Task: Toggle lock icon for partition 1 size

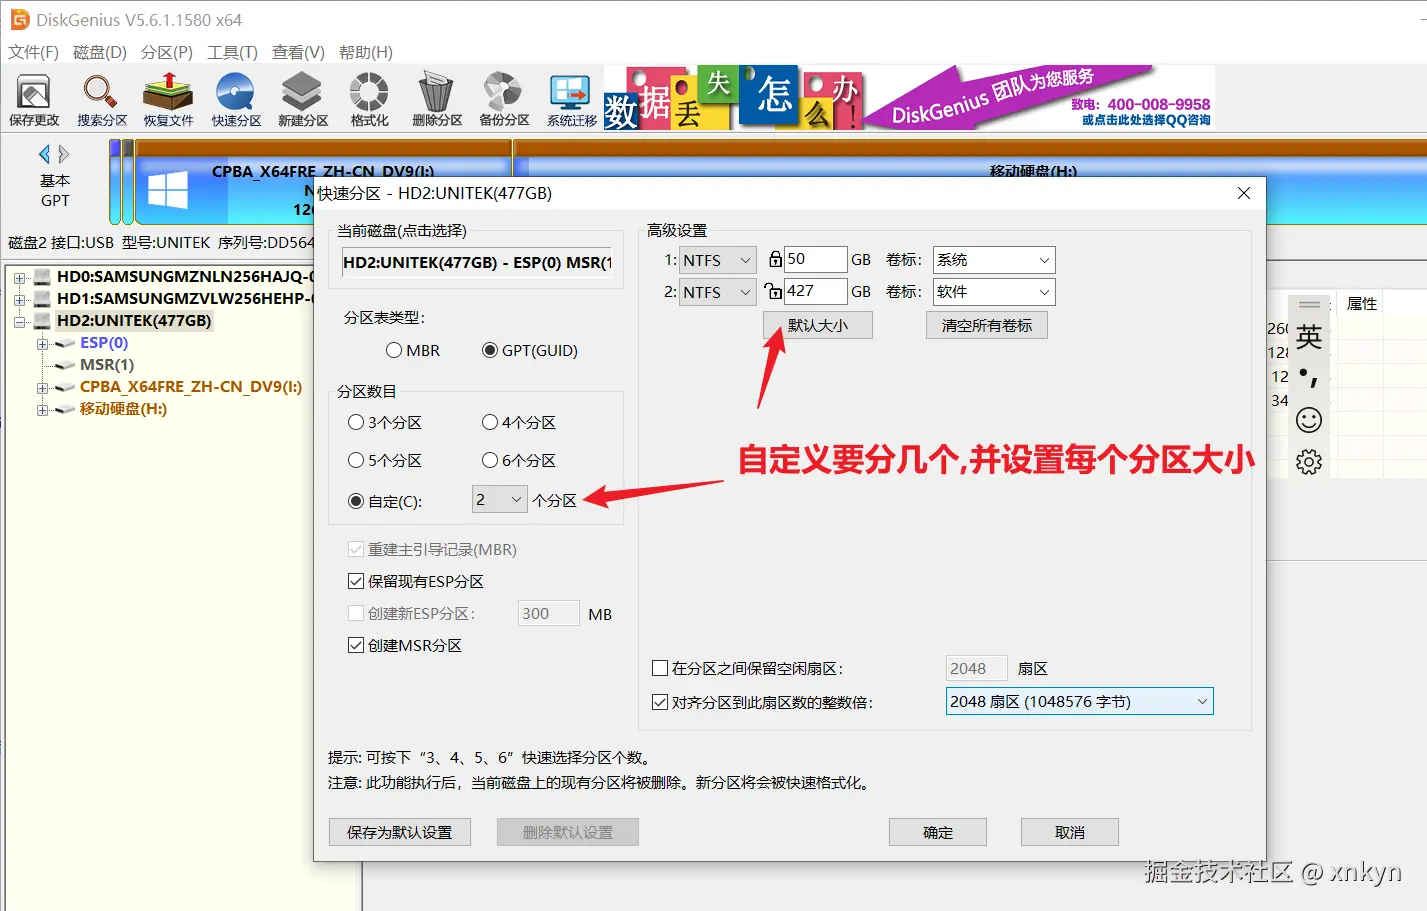Action: tap(775, 259)
